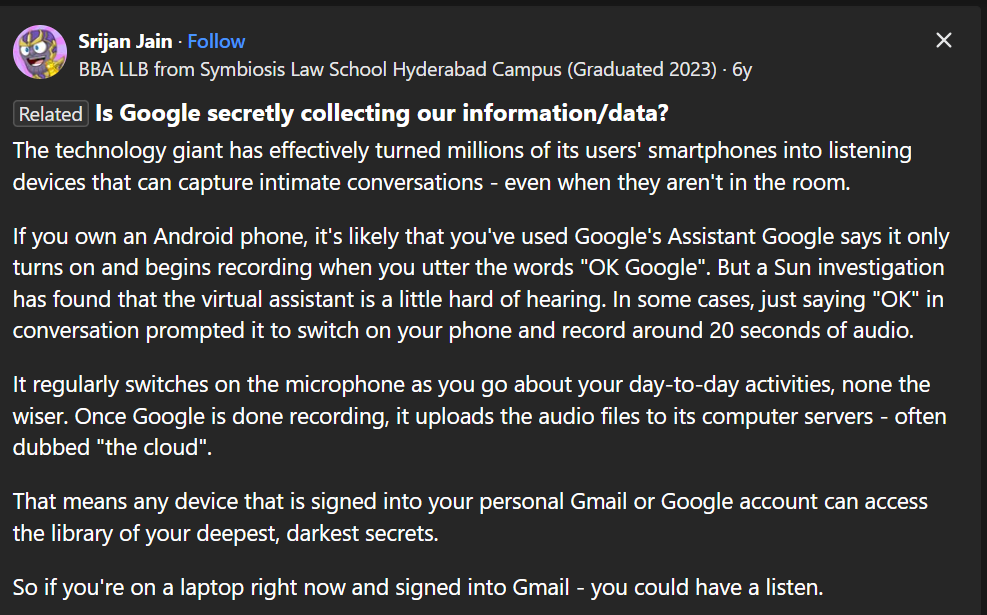Click Srijan Jain's cartoon profile avatar
Screen dimensions: 987x615
40,52
